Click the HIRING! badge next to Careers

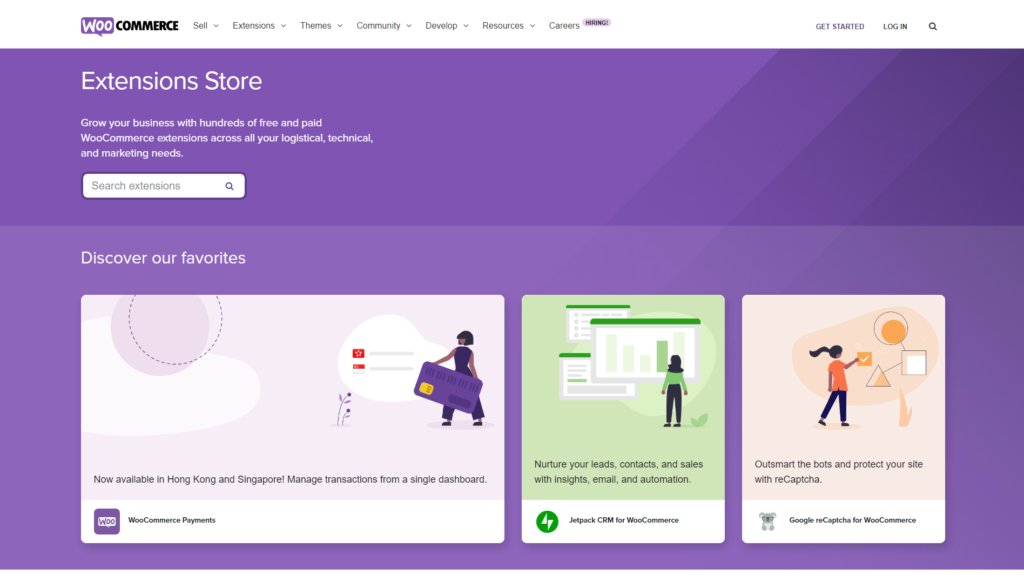[596, 22]
